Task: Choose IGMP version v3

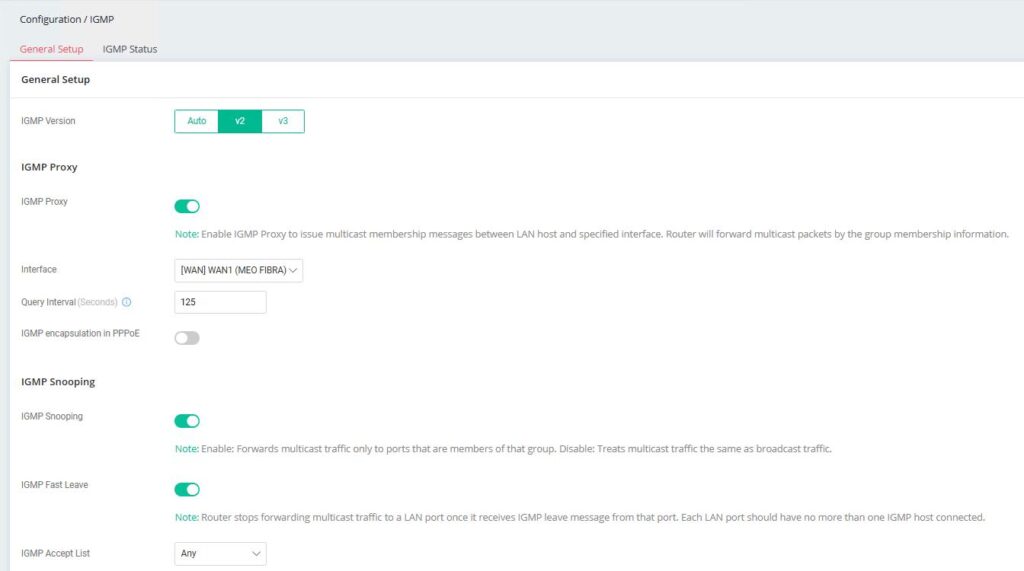Action: click(x=283, y=121)
